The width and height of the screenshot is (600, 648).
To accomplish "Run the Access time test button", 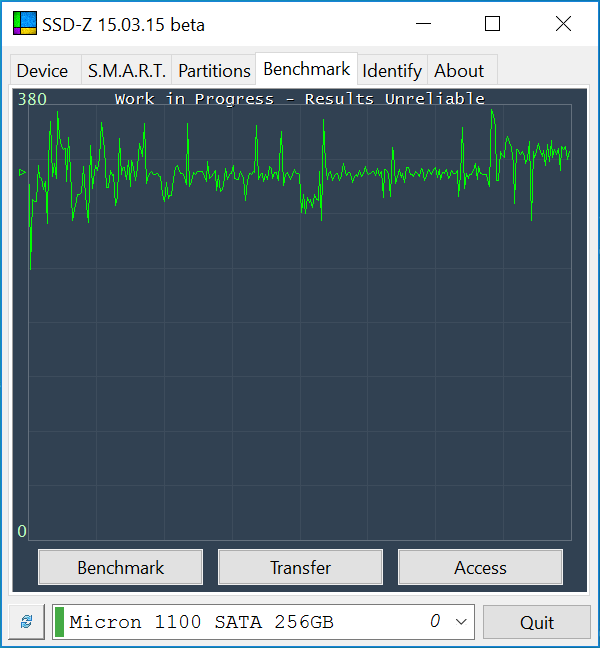I will [480, 567].
